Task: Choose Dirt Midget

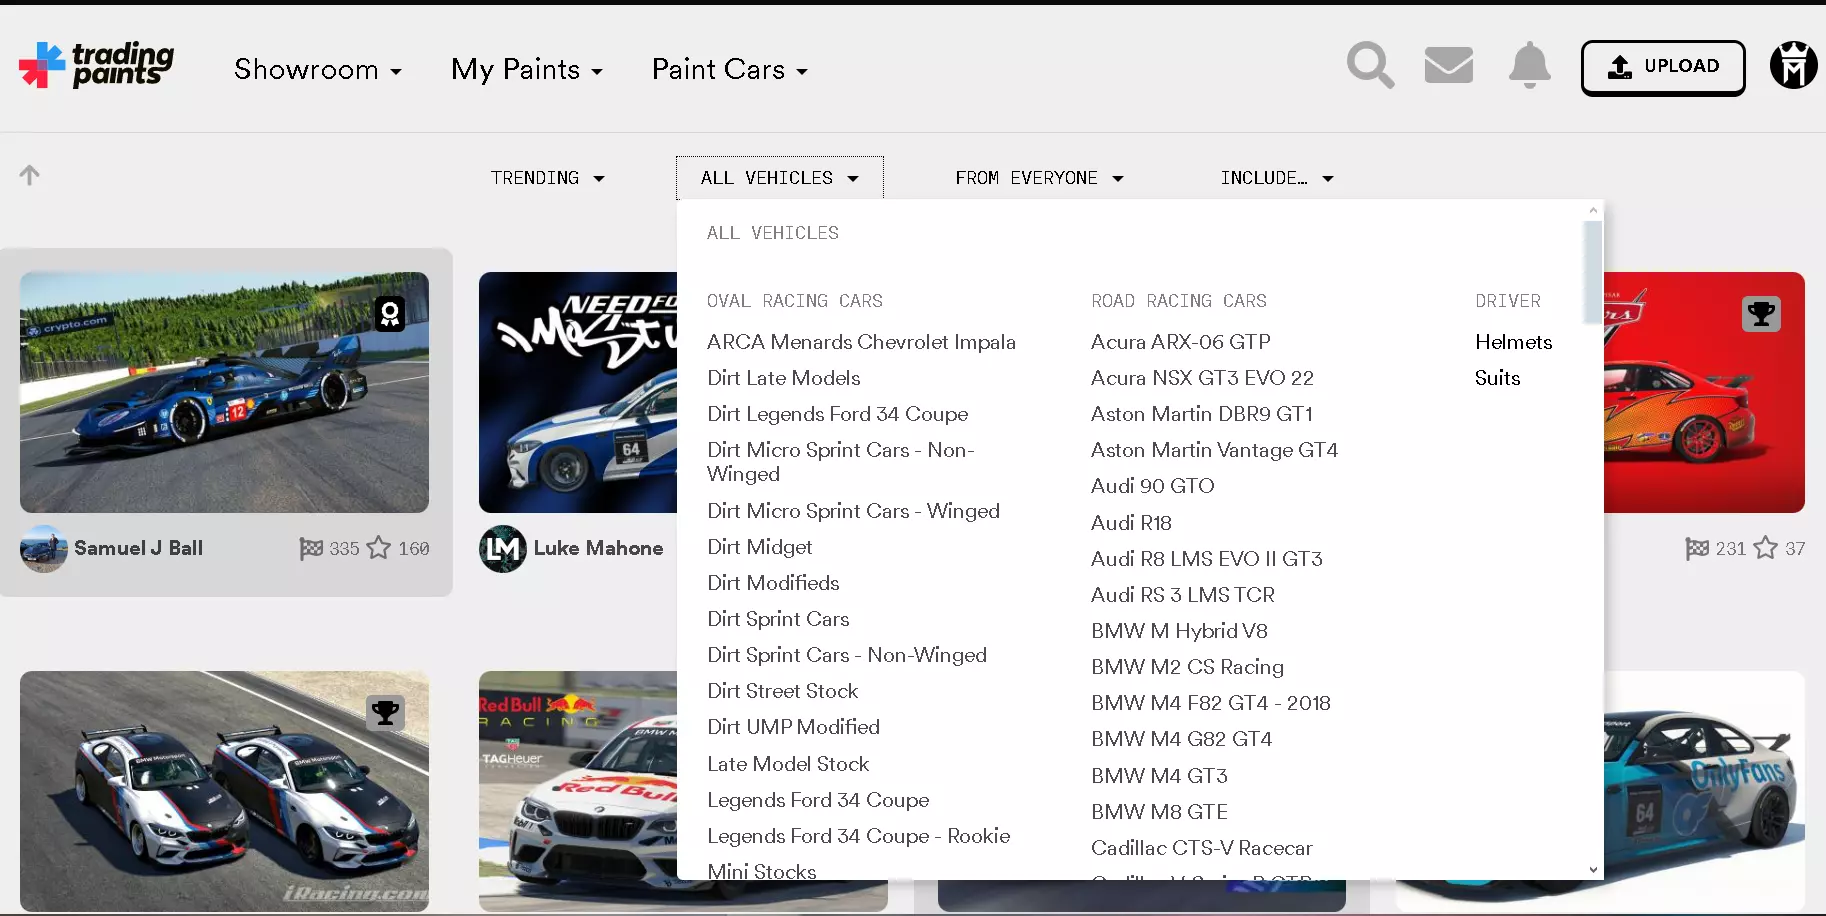Action: 760,547
